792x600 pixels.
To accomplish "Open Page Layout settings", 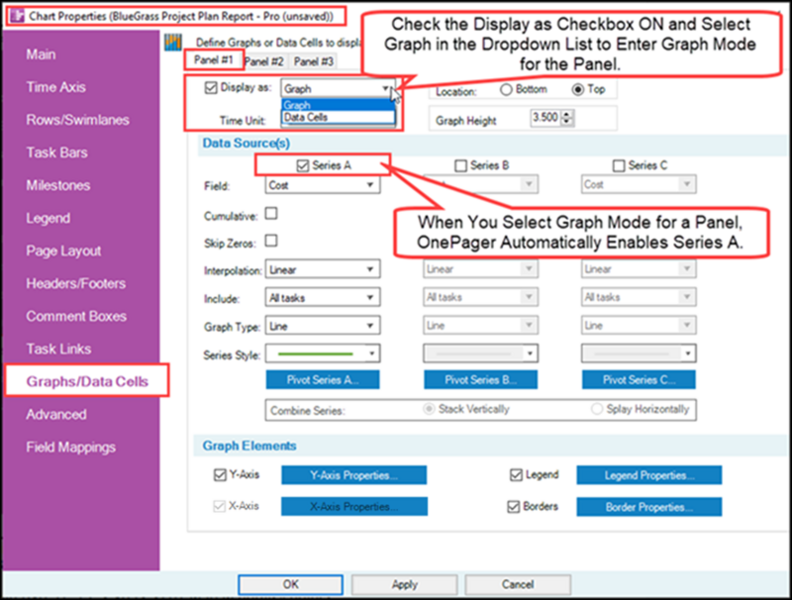I will point(64,251).
